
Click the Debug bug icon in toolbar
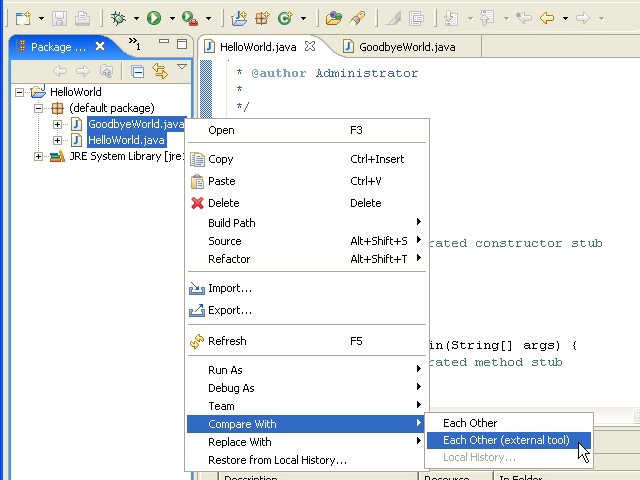pos(118,18)
